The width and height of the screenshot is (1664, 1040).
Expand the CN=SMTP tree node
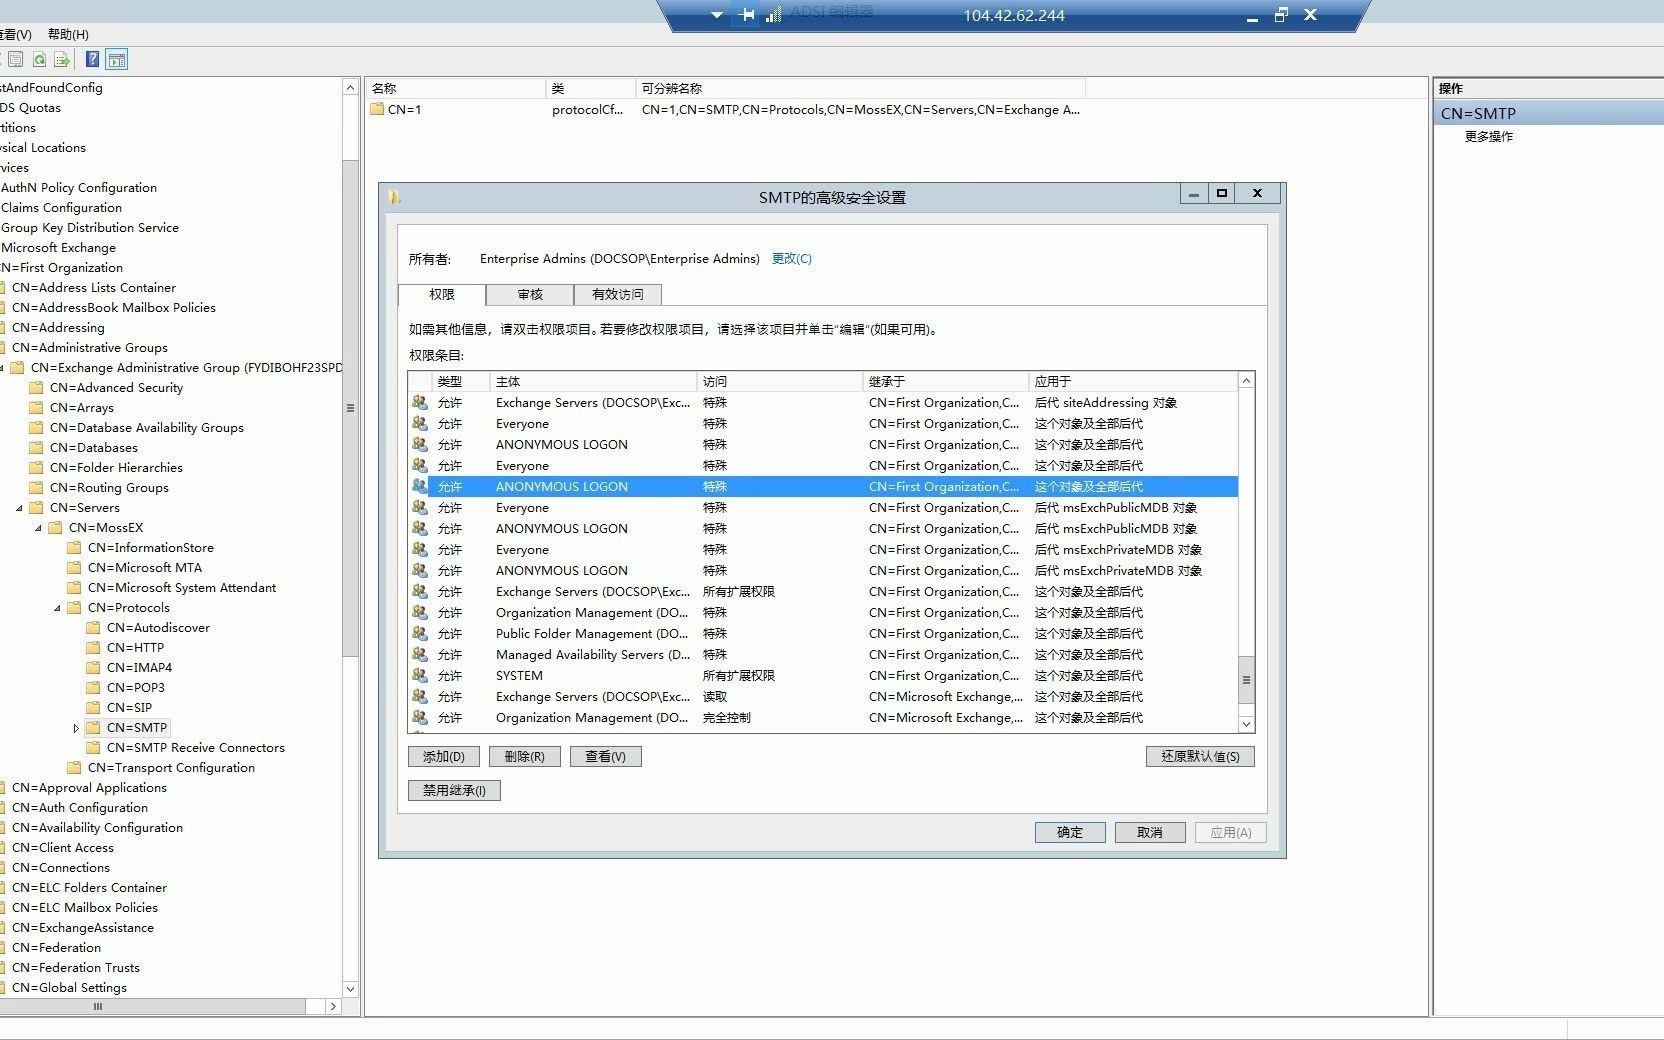point(76,728)
